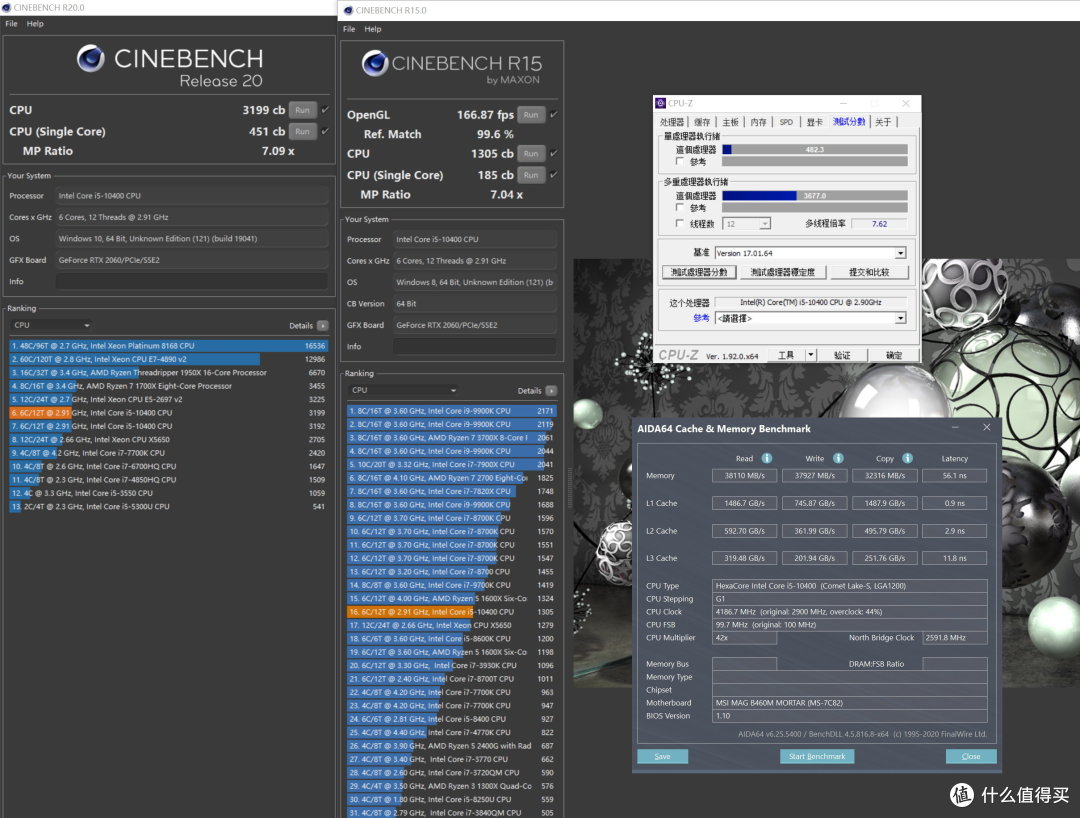Switch to the SPD tab in CPU-Z
Viewport: 1080px width, 818px height.
point(786,122)
